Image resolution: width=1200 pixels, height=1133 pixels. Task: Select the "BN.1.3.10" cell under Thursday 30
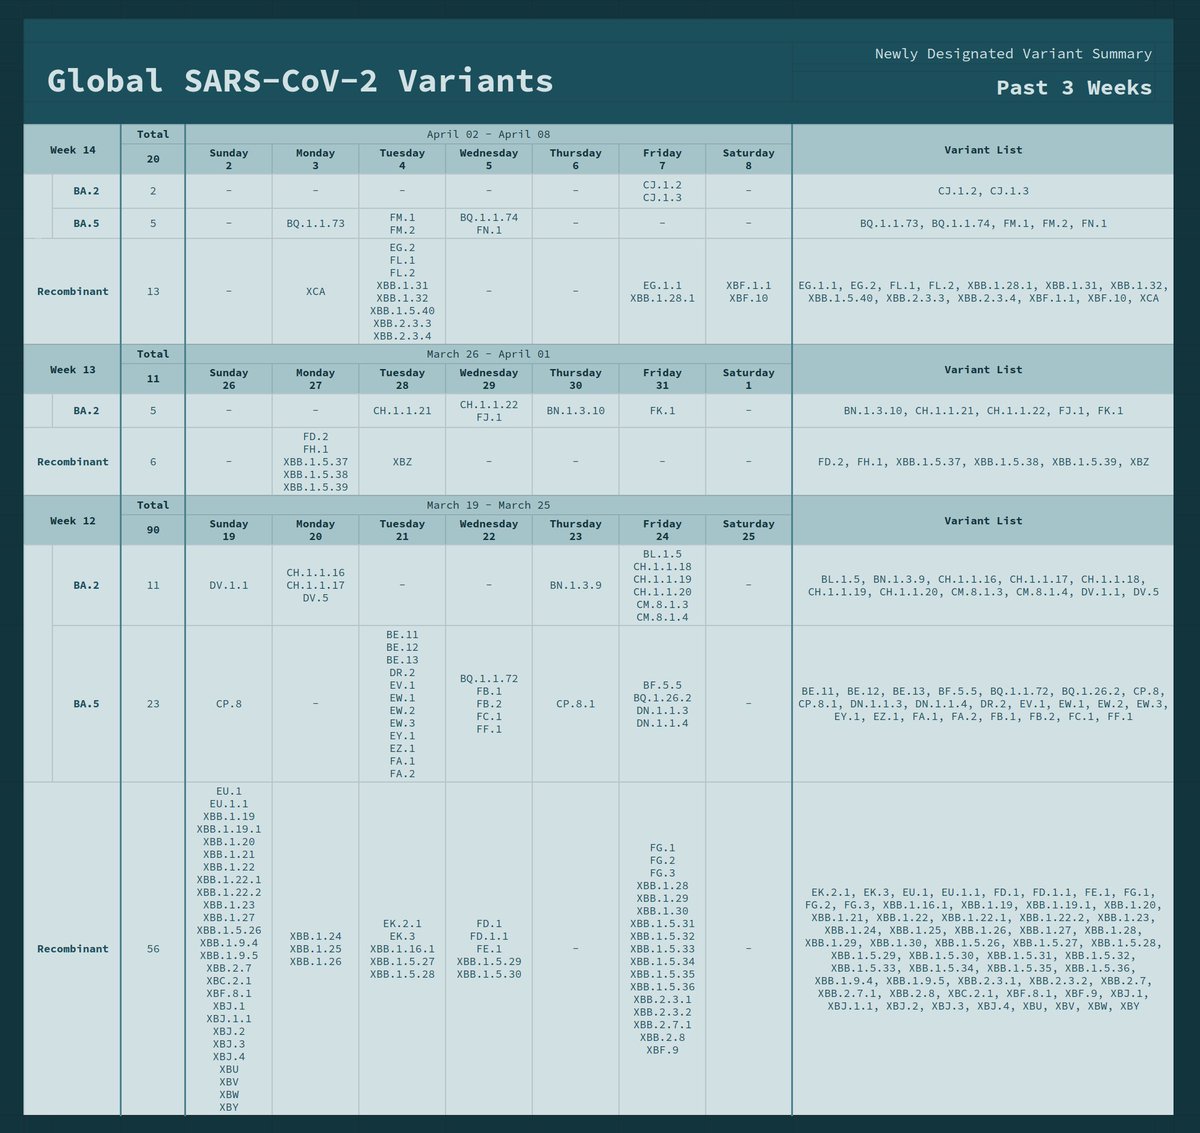click(x=576, y=411)
